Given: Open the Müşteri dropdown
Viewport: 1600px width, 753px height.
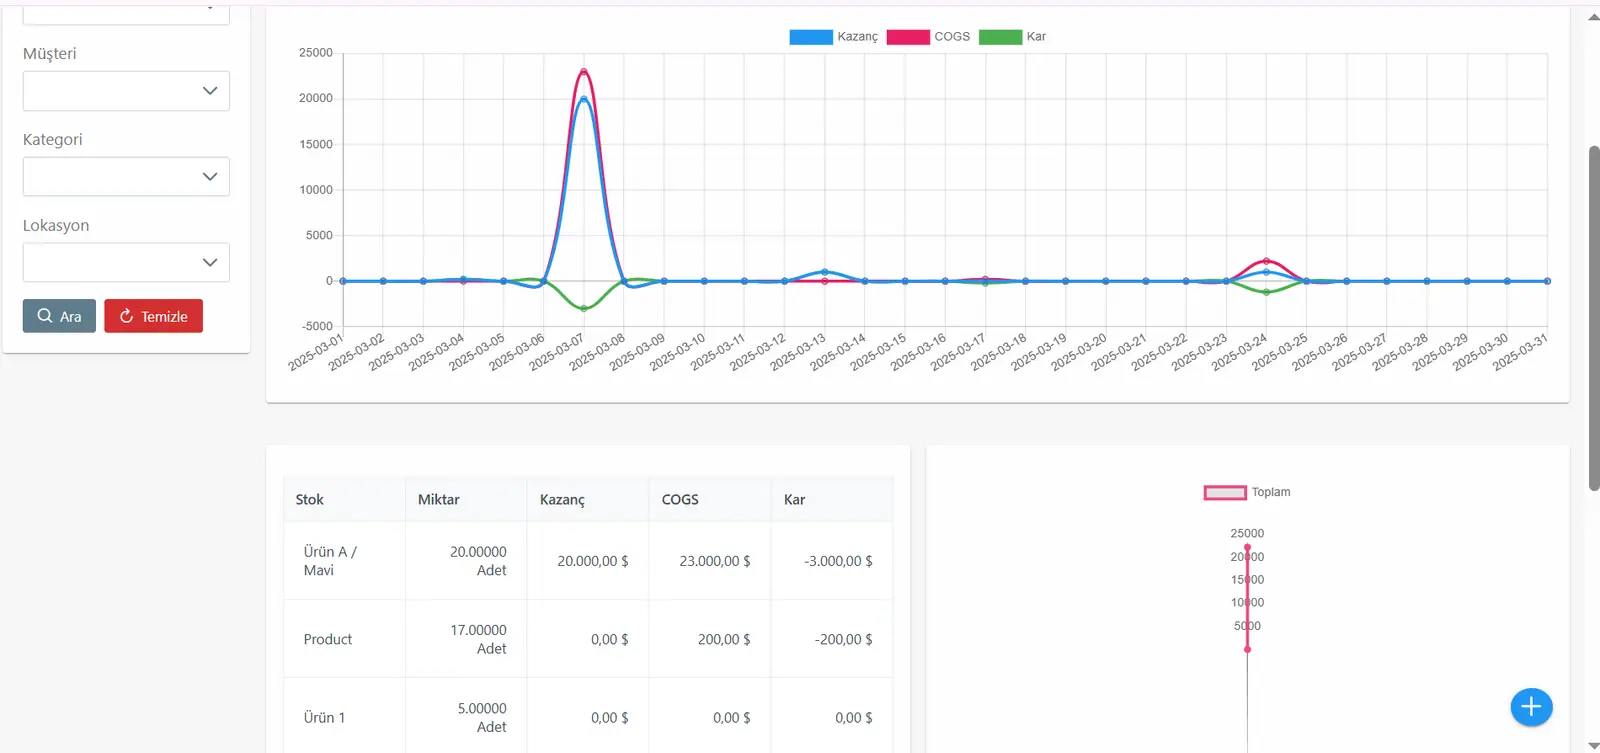Looking at the screenshot, I should pyautogui.click(x=126, y=91).
